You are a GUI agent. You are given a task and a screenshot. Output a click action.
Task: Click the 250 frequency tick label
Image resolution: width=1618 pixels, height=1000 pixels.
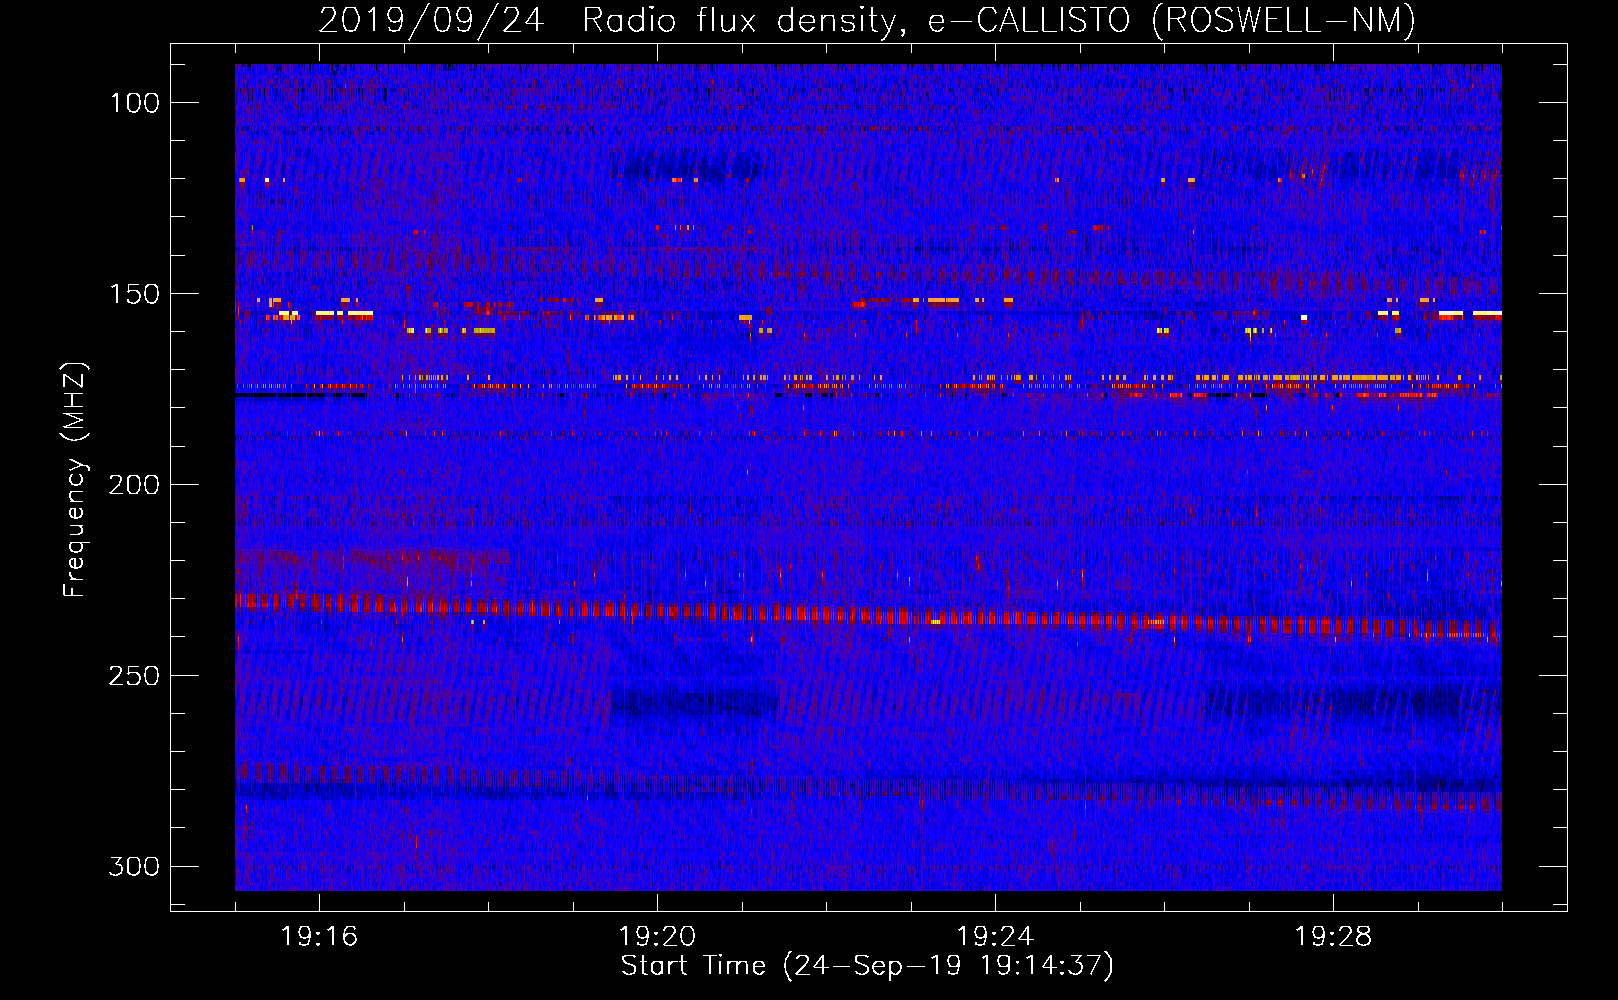134,676
